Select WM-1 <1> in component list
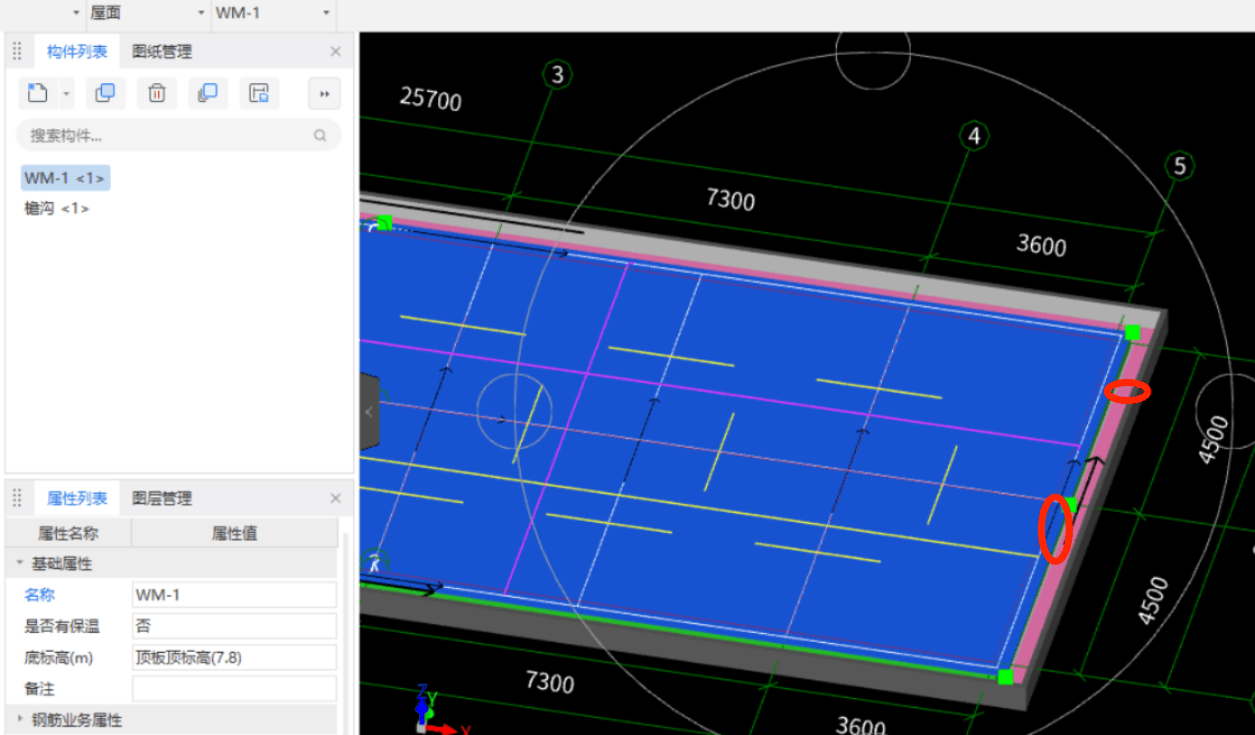The height and width of the screenshot is (735, 1255). pos(65,178)
